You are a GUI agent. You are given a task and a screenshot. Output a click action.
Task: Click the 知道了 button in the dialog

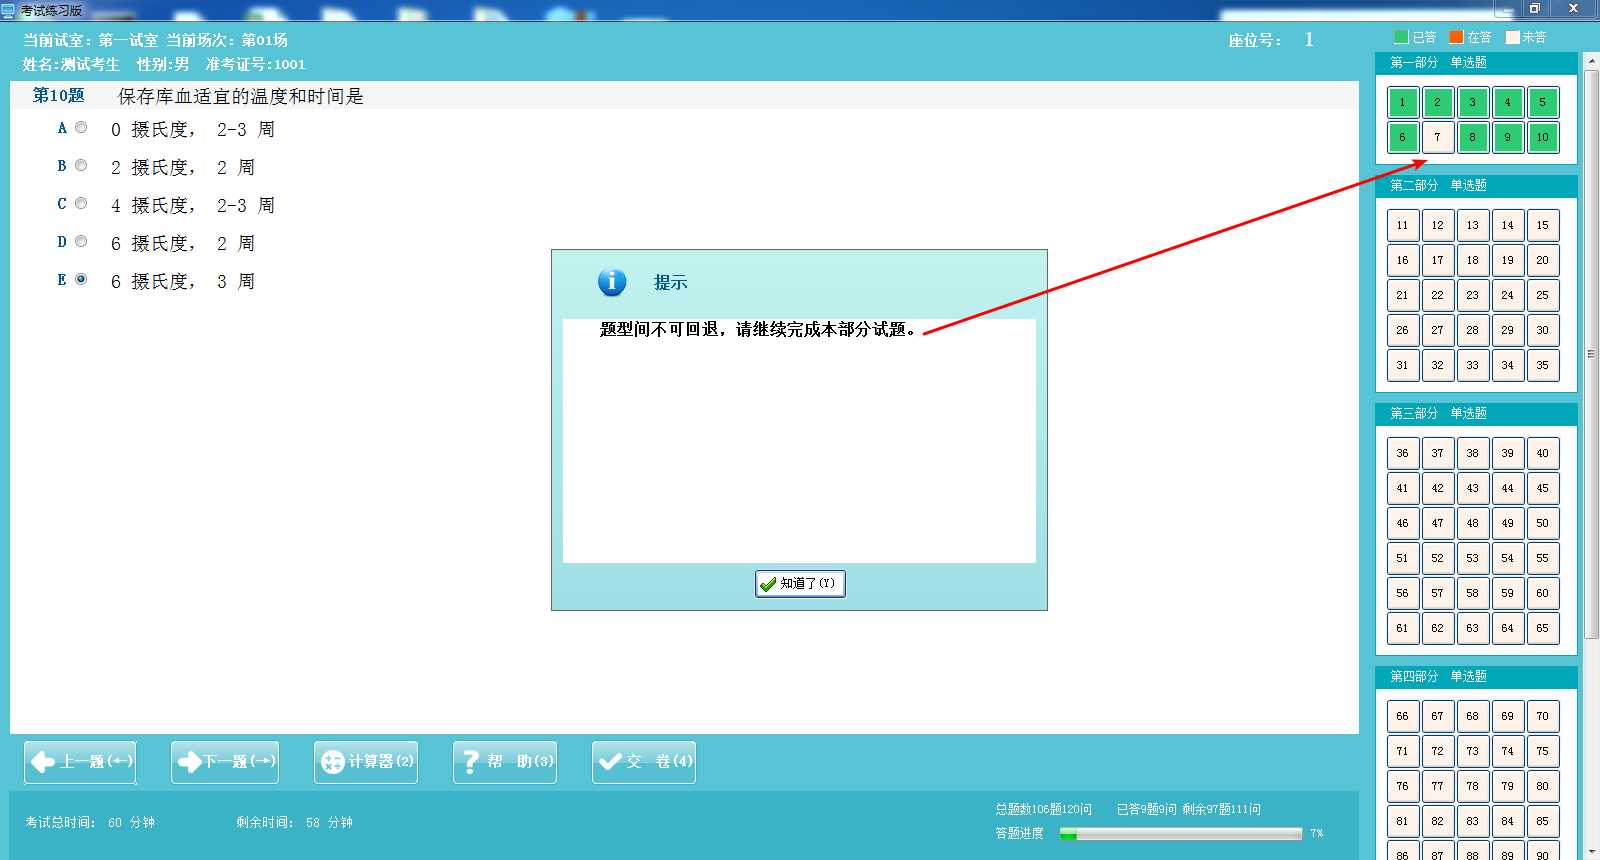coord(800,584)
